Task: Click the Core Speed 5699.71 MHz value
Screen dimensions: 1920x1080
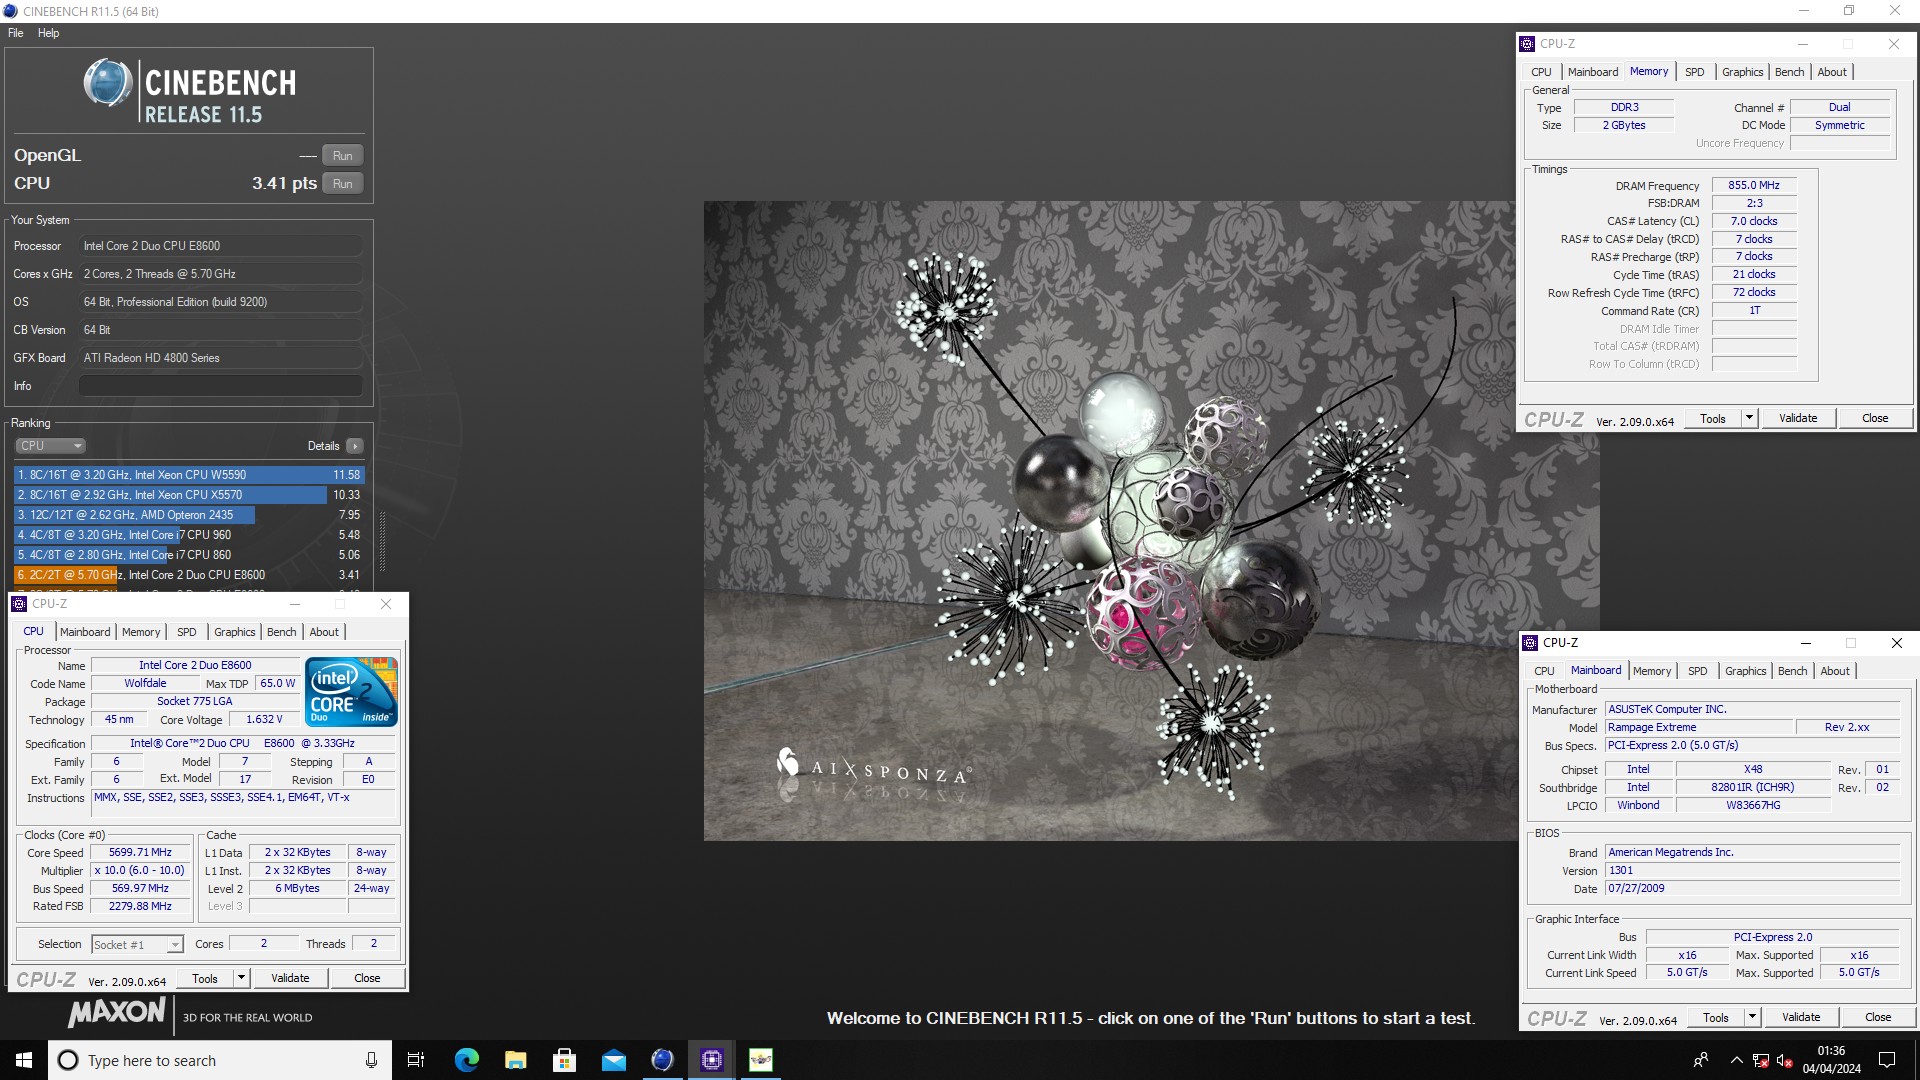Action: tap(140, 853)
